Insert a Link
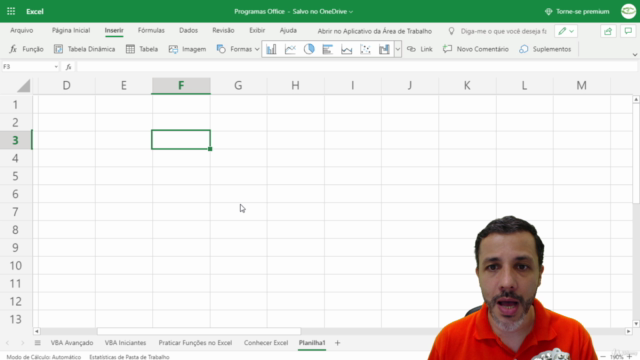 point(420,49)
